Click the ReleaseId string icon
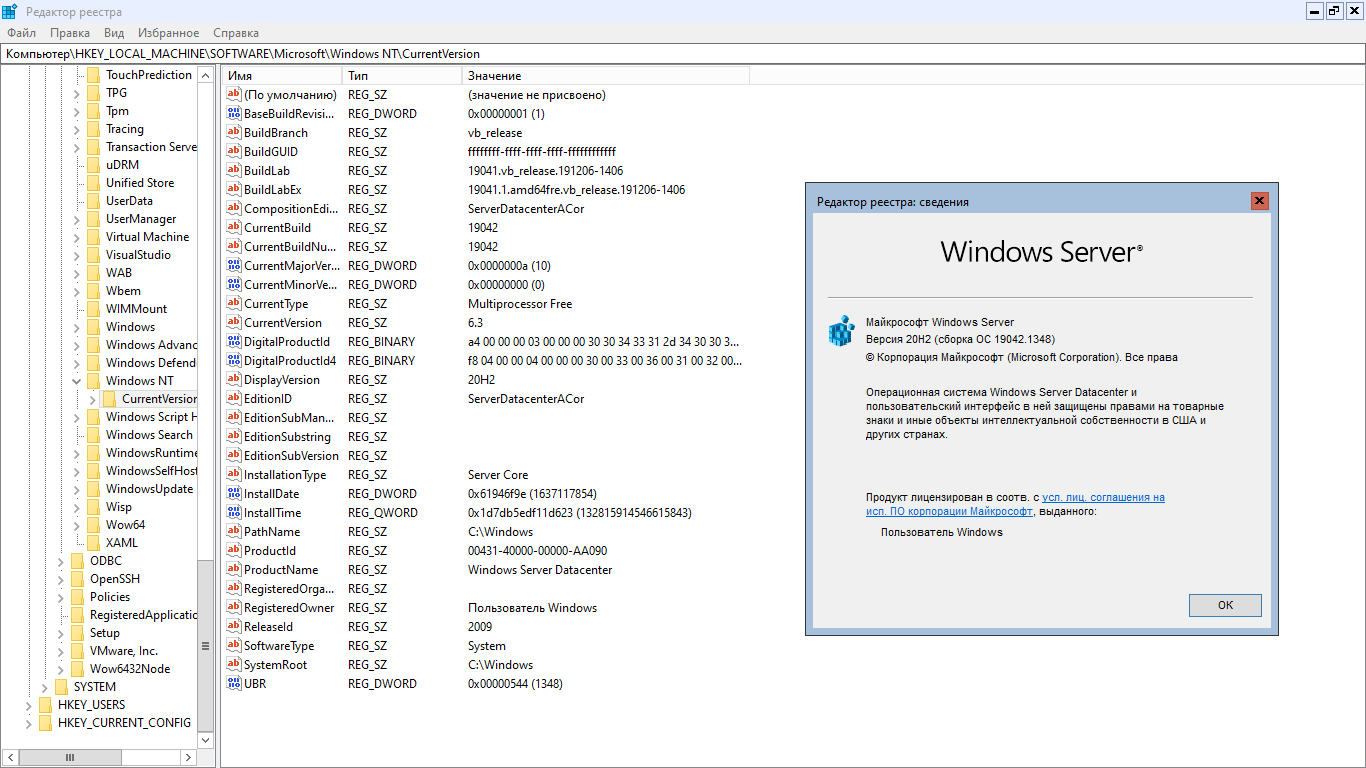Image resolution: width=1366 pixels, height=768 pixels. (234, 627)
